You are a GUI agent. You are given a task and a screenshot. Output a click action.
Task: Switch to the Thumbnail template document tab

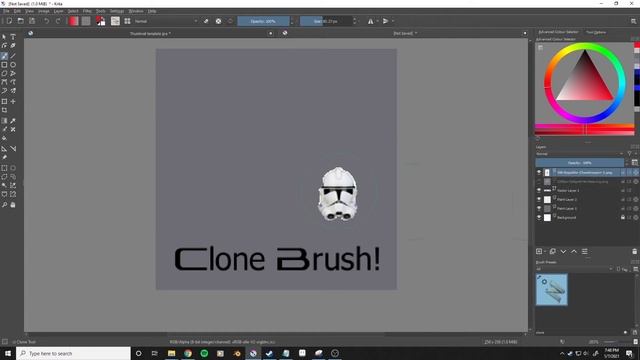(150, 33)
